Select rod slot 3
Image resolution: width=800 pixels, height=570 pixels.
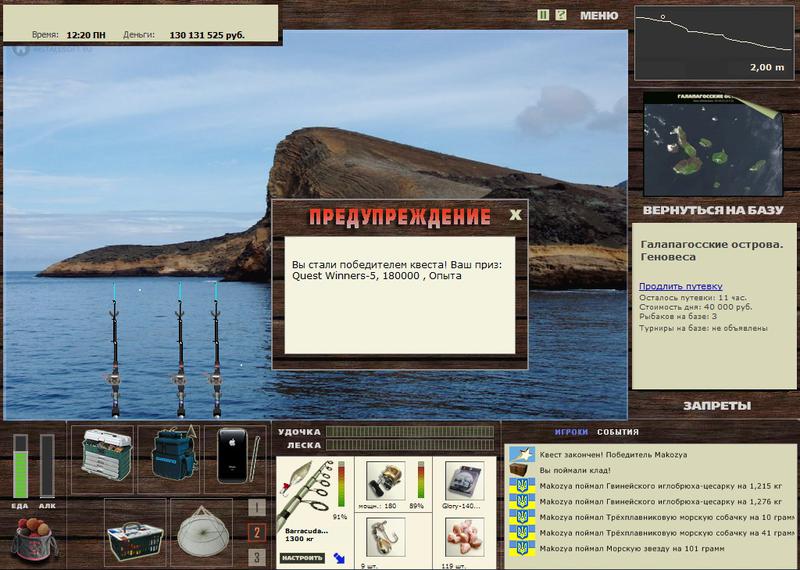[x=257, y=557]
